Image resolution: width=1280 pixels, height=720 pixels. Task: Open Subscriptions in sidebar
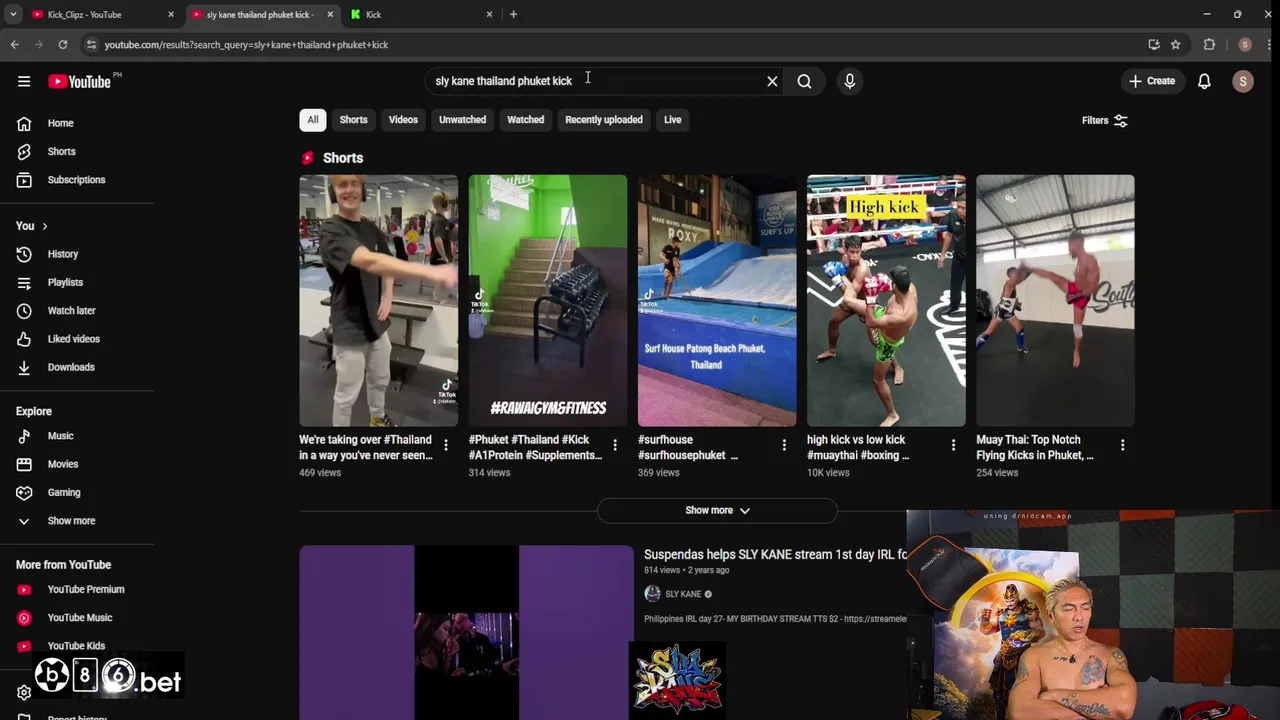(x=77, y=180)
